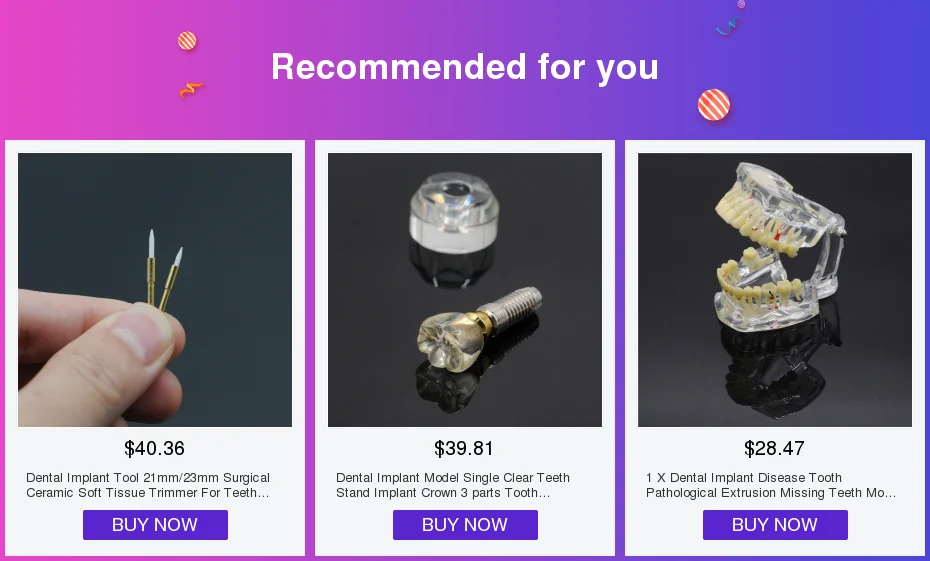930x561 pixels.
Task: Click the orange squiggle confetti decoration
Action: [x=191, y=90]
